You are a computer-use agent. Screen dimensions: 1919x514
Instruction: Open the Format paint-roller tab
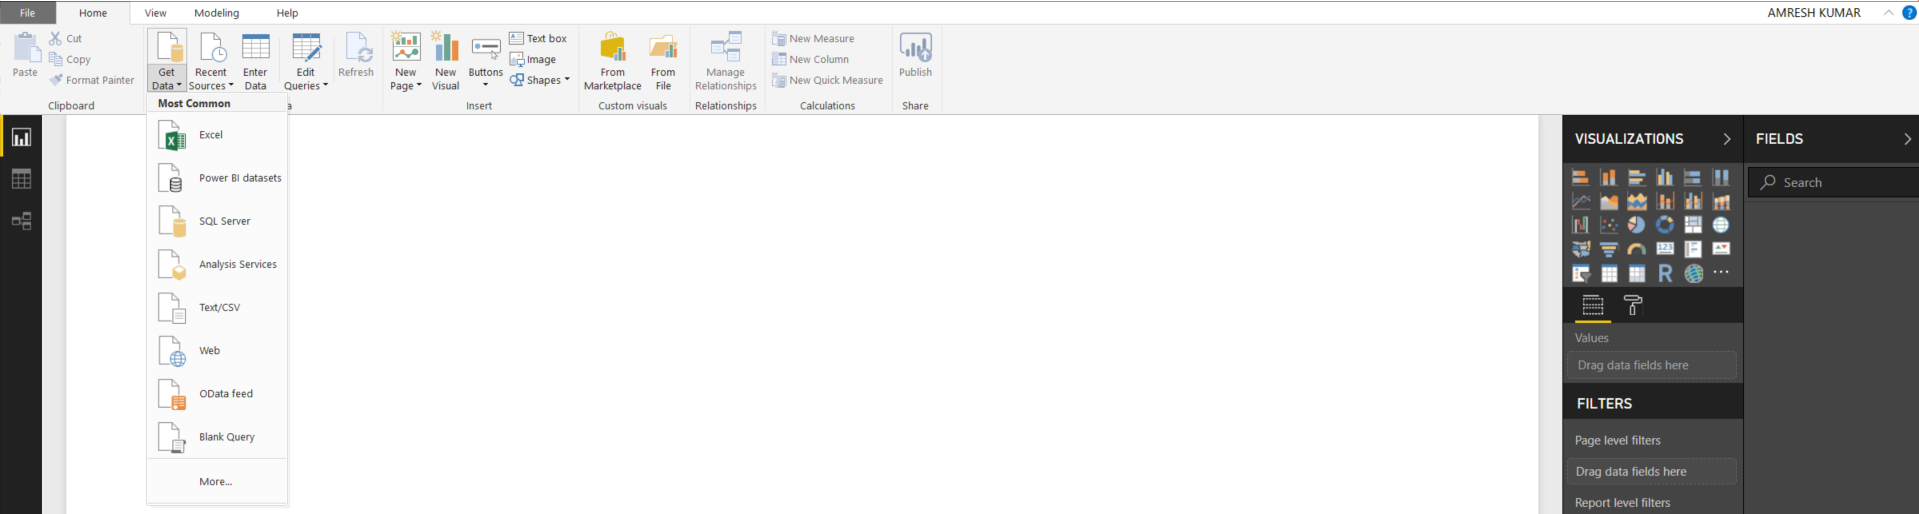tap(1633, 306)
